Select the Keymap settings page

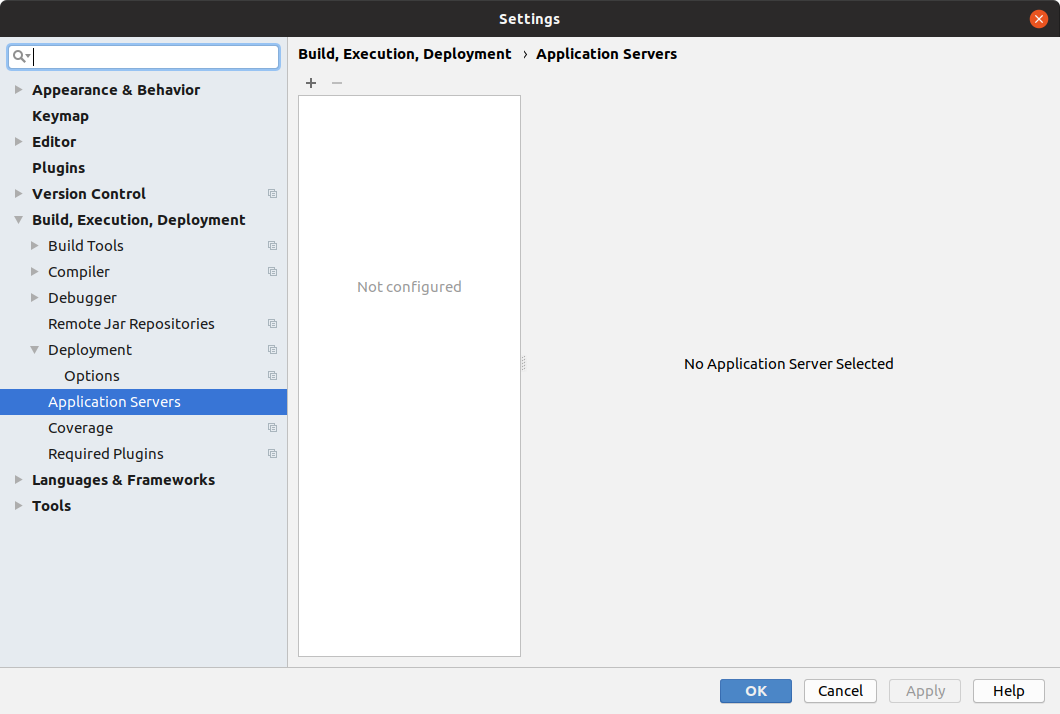coord(60,115)
